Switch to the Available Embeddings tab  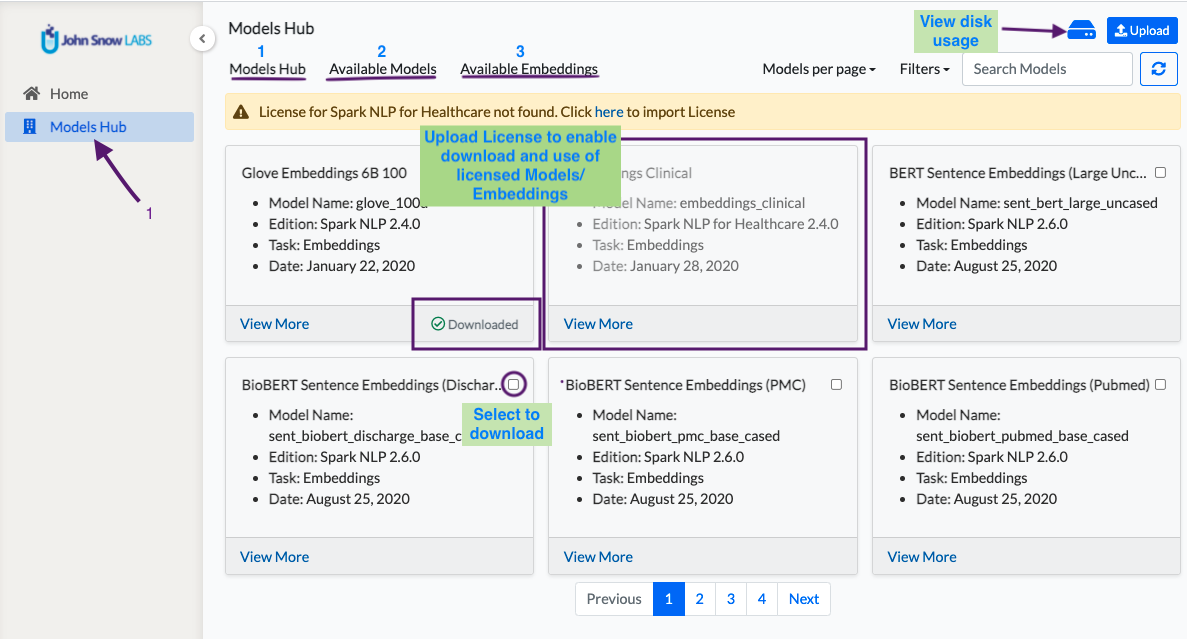coord(528,69)
